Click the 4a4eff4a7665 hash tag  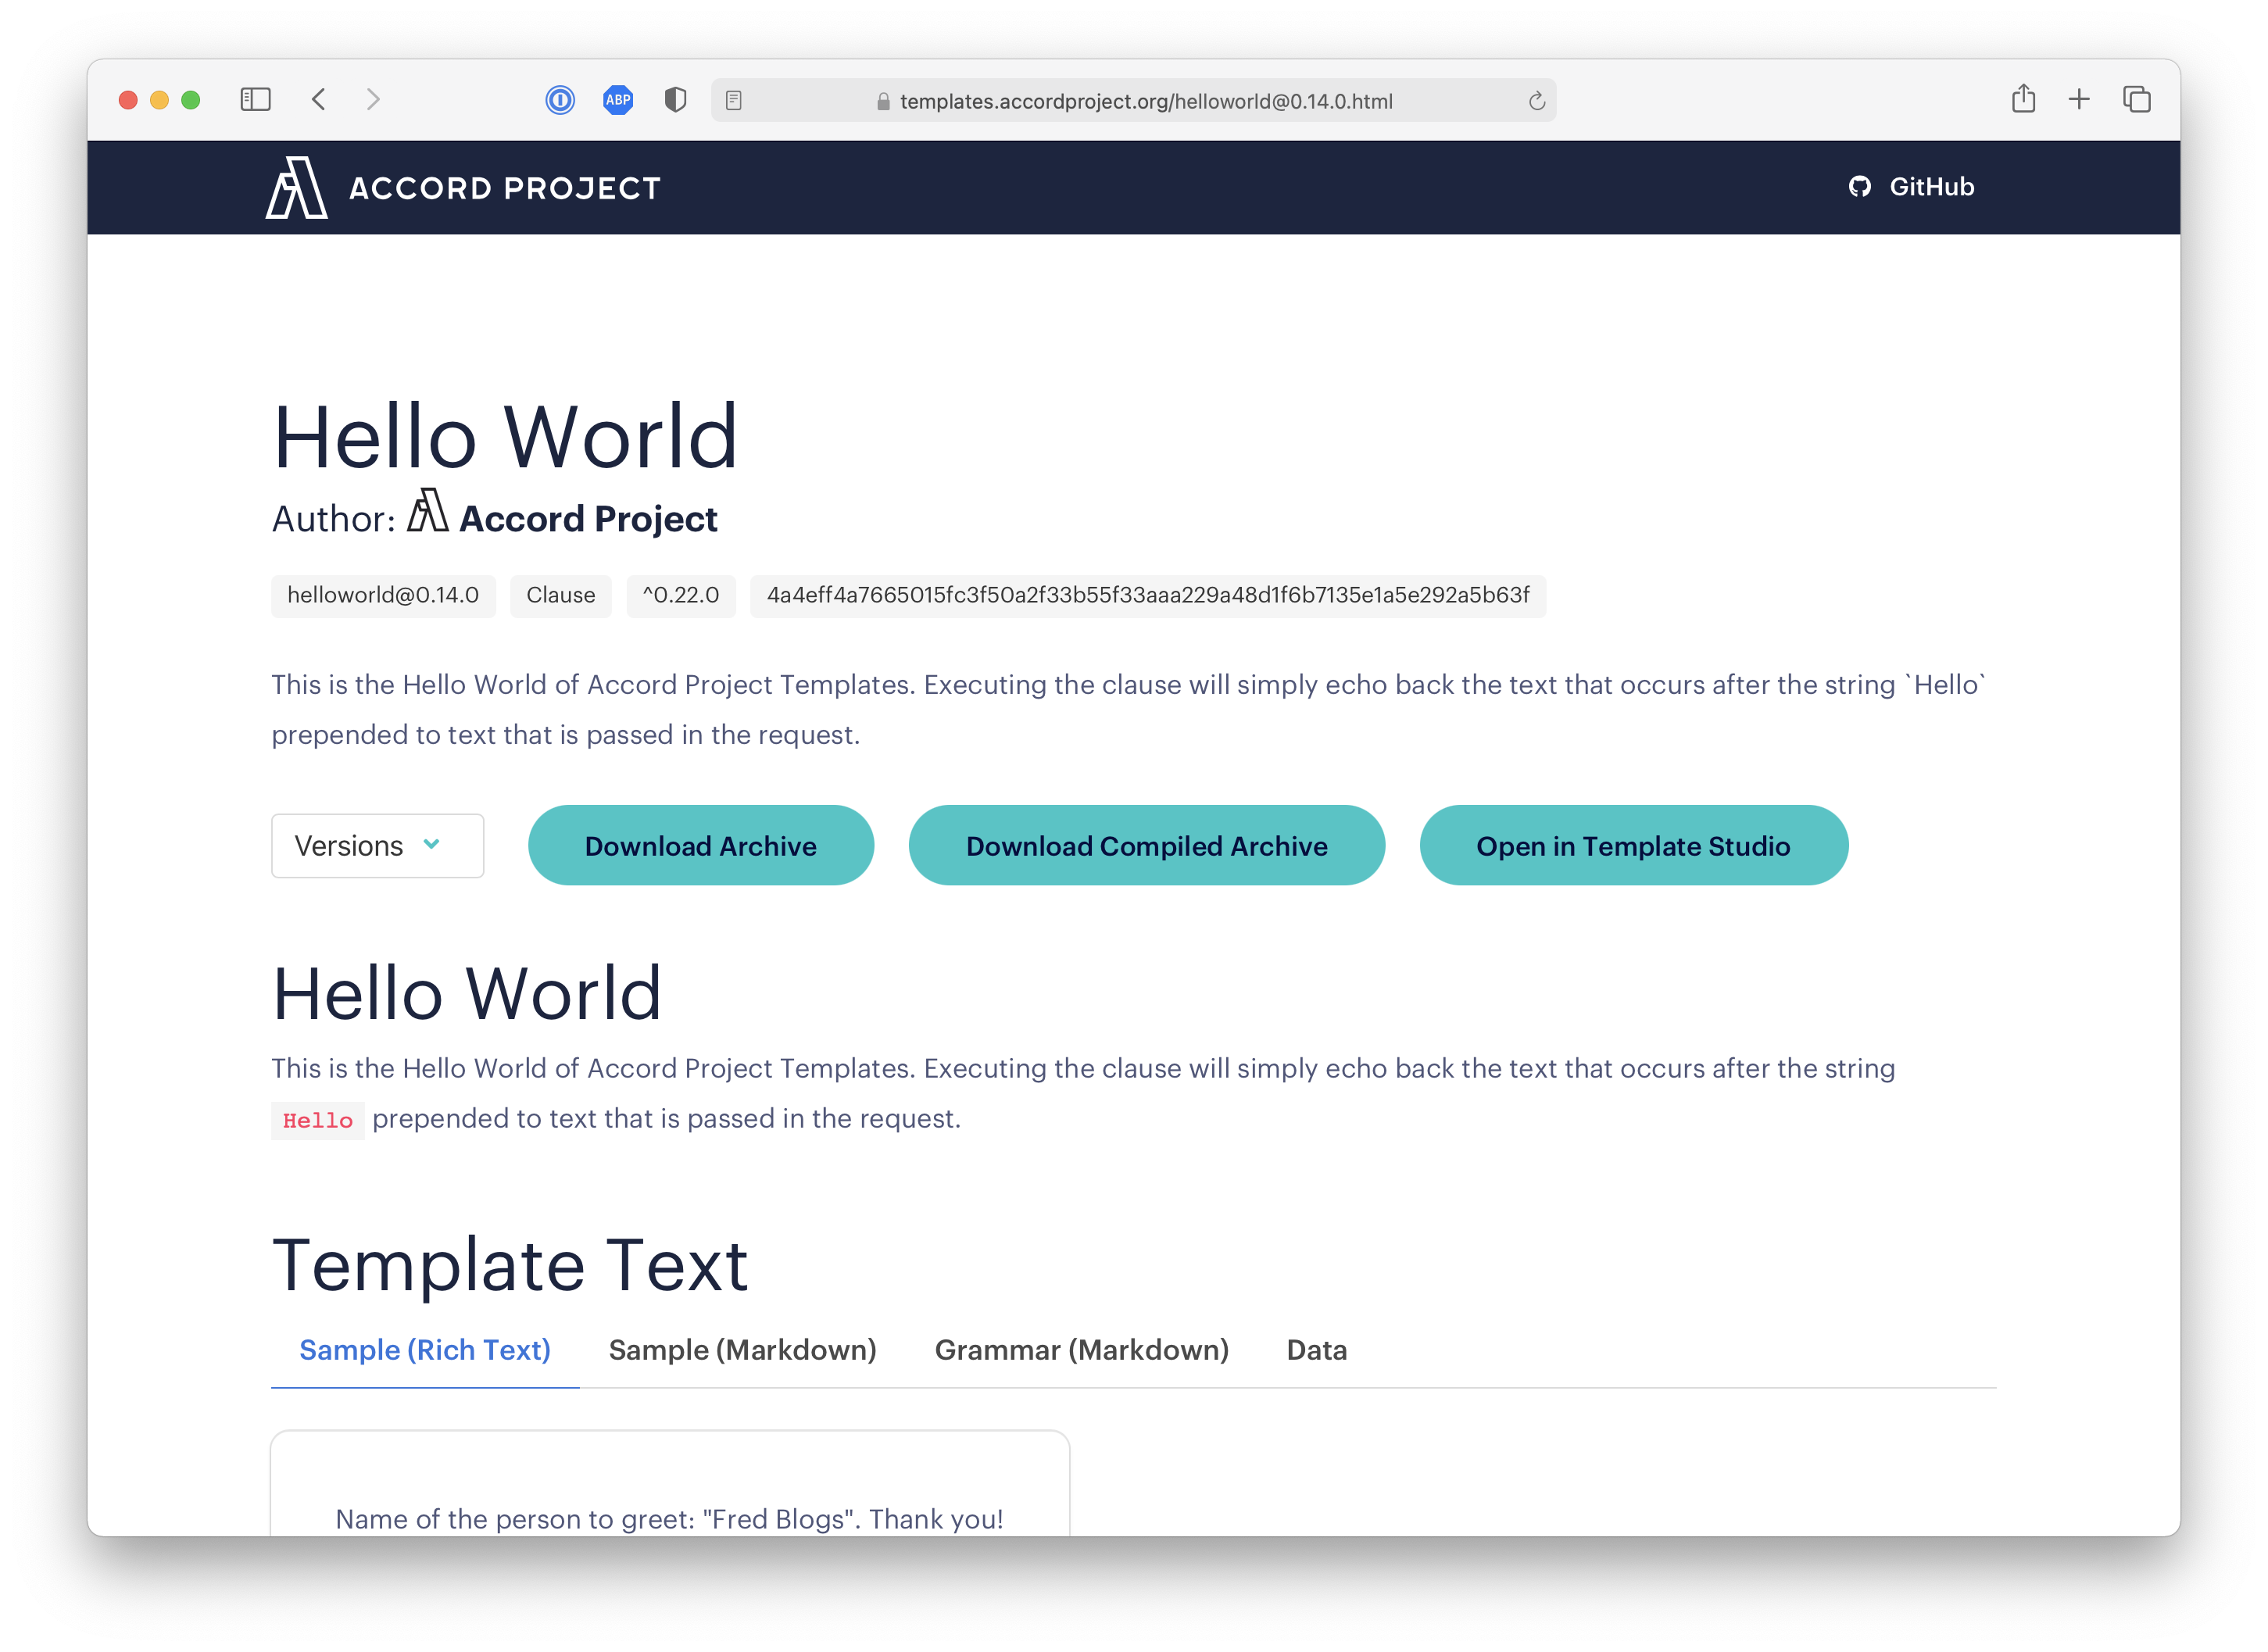1148,595
